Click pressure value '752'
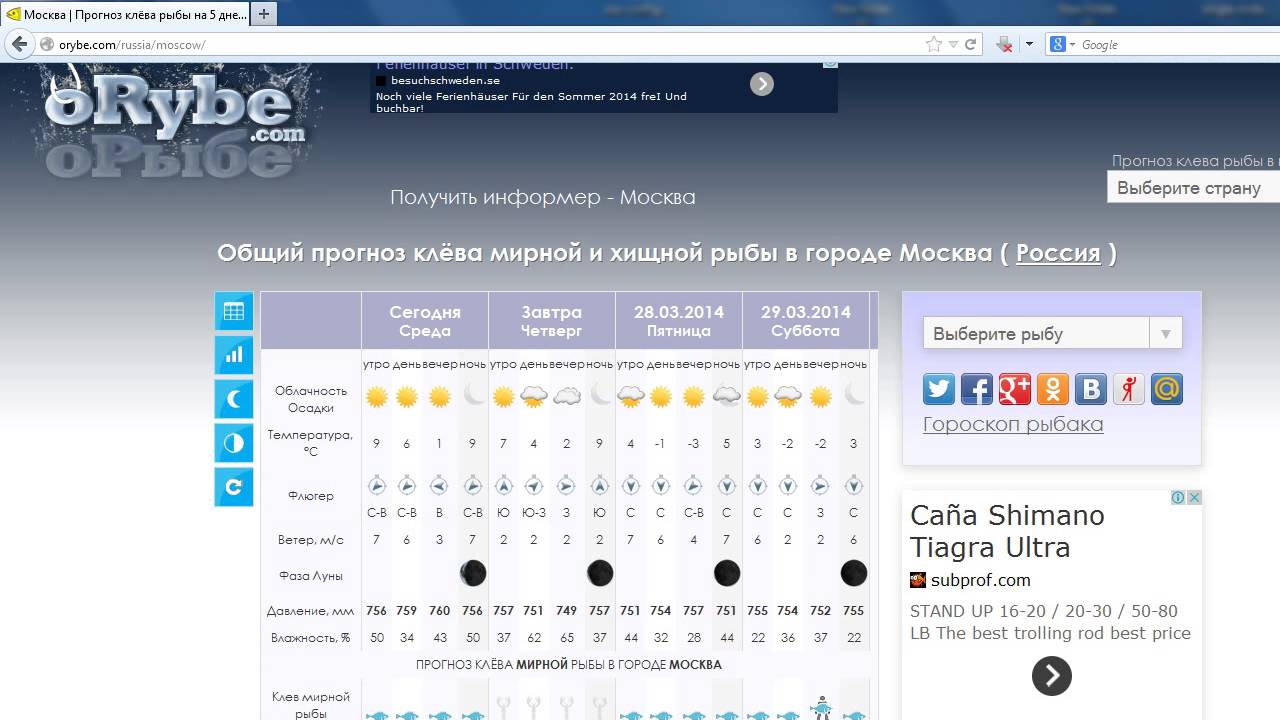Viewport: 1280px width, 720px height. pos(821,610)
